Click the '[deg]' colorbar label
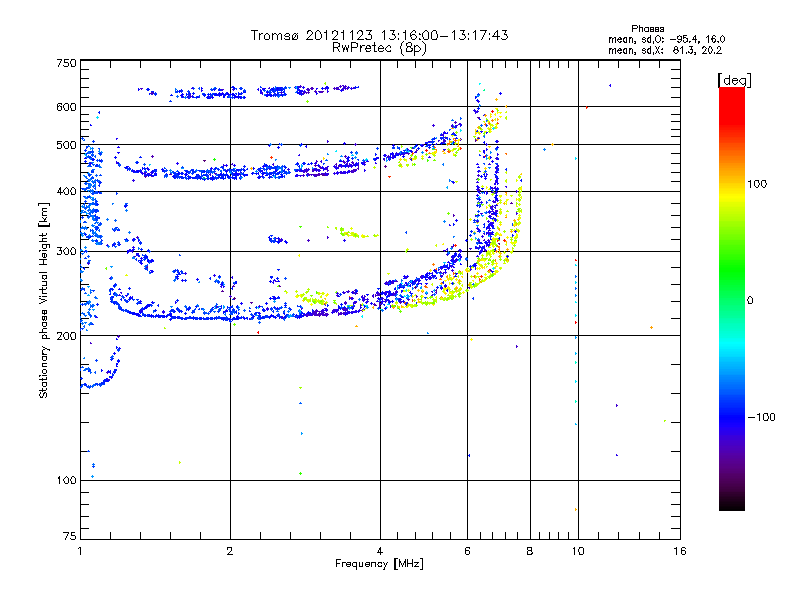 pyautogui.click(x=734, y=80)
